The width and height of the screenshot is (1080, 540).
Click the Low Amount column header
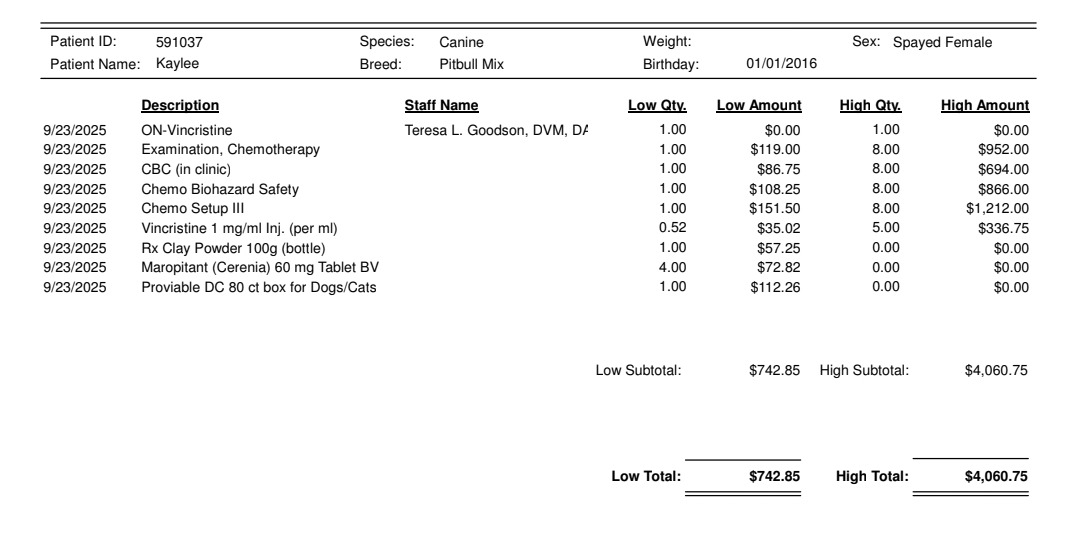click(759, 106)
